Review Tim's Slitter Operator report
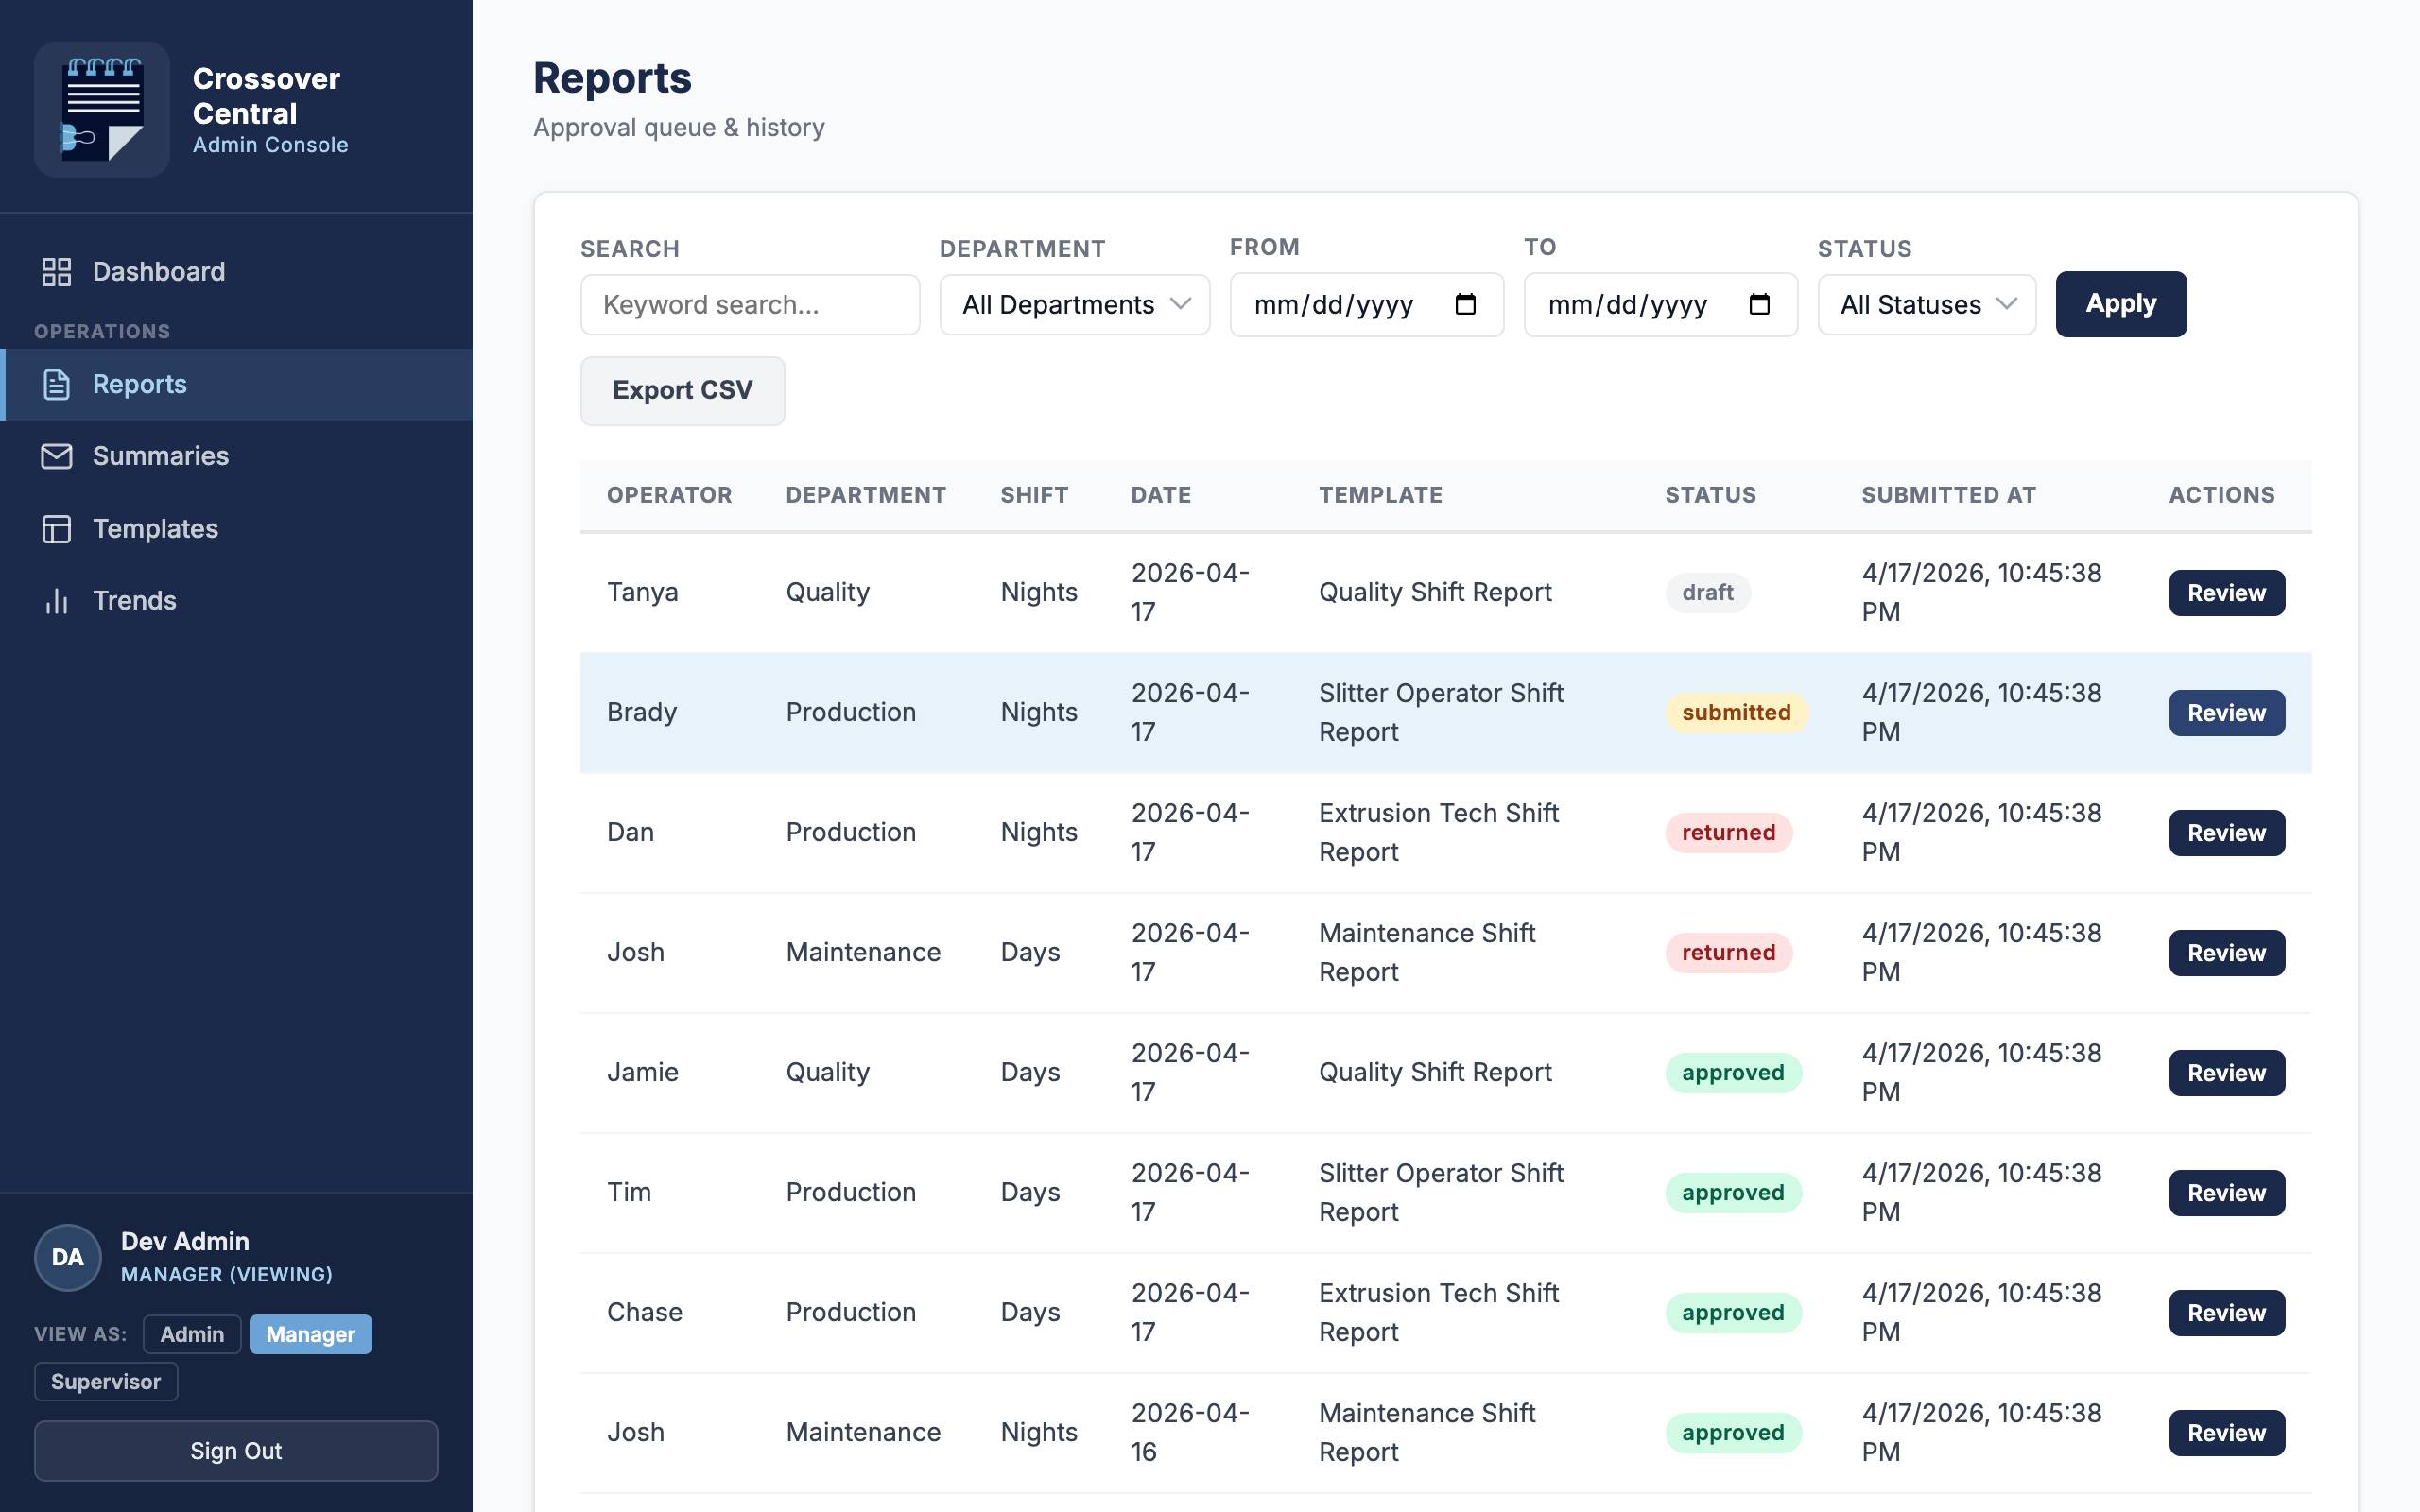2420x1512 pixels. 2227,1193
